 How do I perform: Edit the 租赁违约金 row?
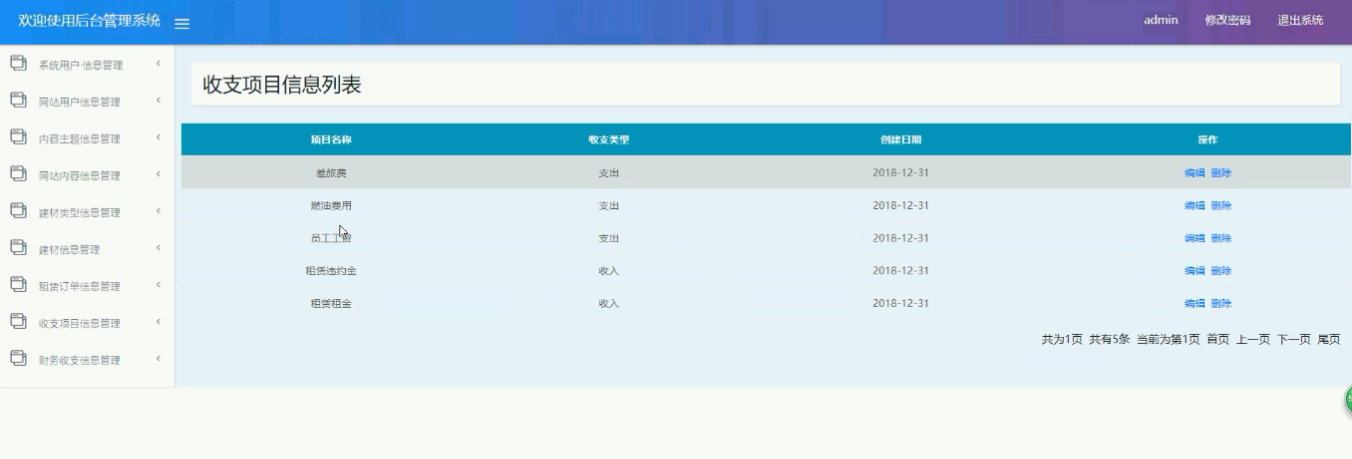point(1195,271)
